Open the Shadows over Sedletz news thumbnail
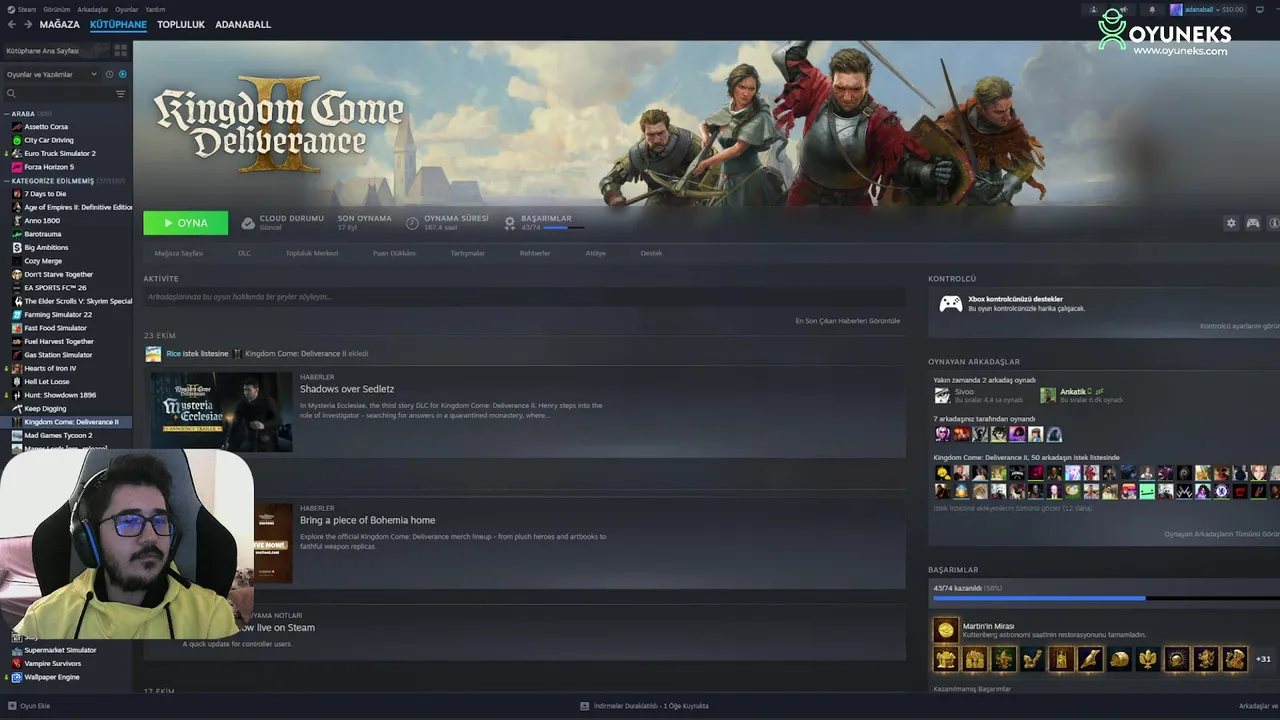This screenshot has width=1280, height=720. (x=221, y=411)
